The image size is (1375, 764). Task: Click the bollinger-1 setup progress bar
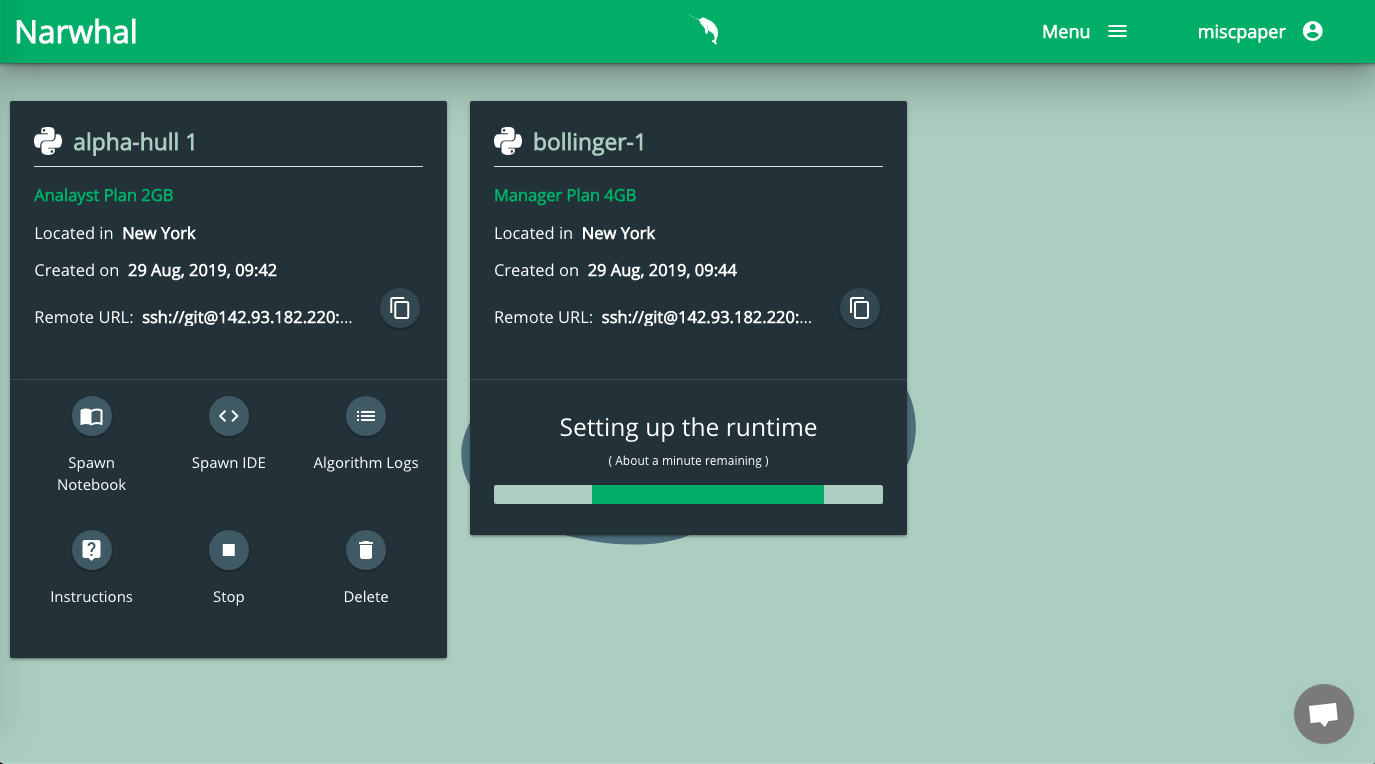688,494
